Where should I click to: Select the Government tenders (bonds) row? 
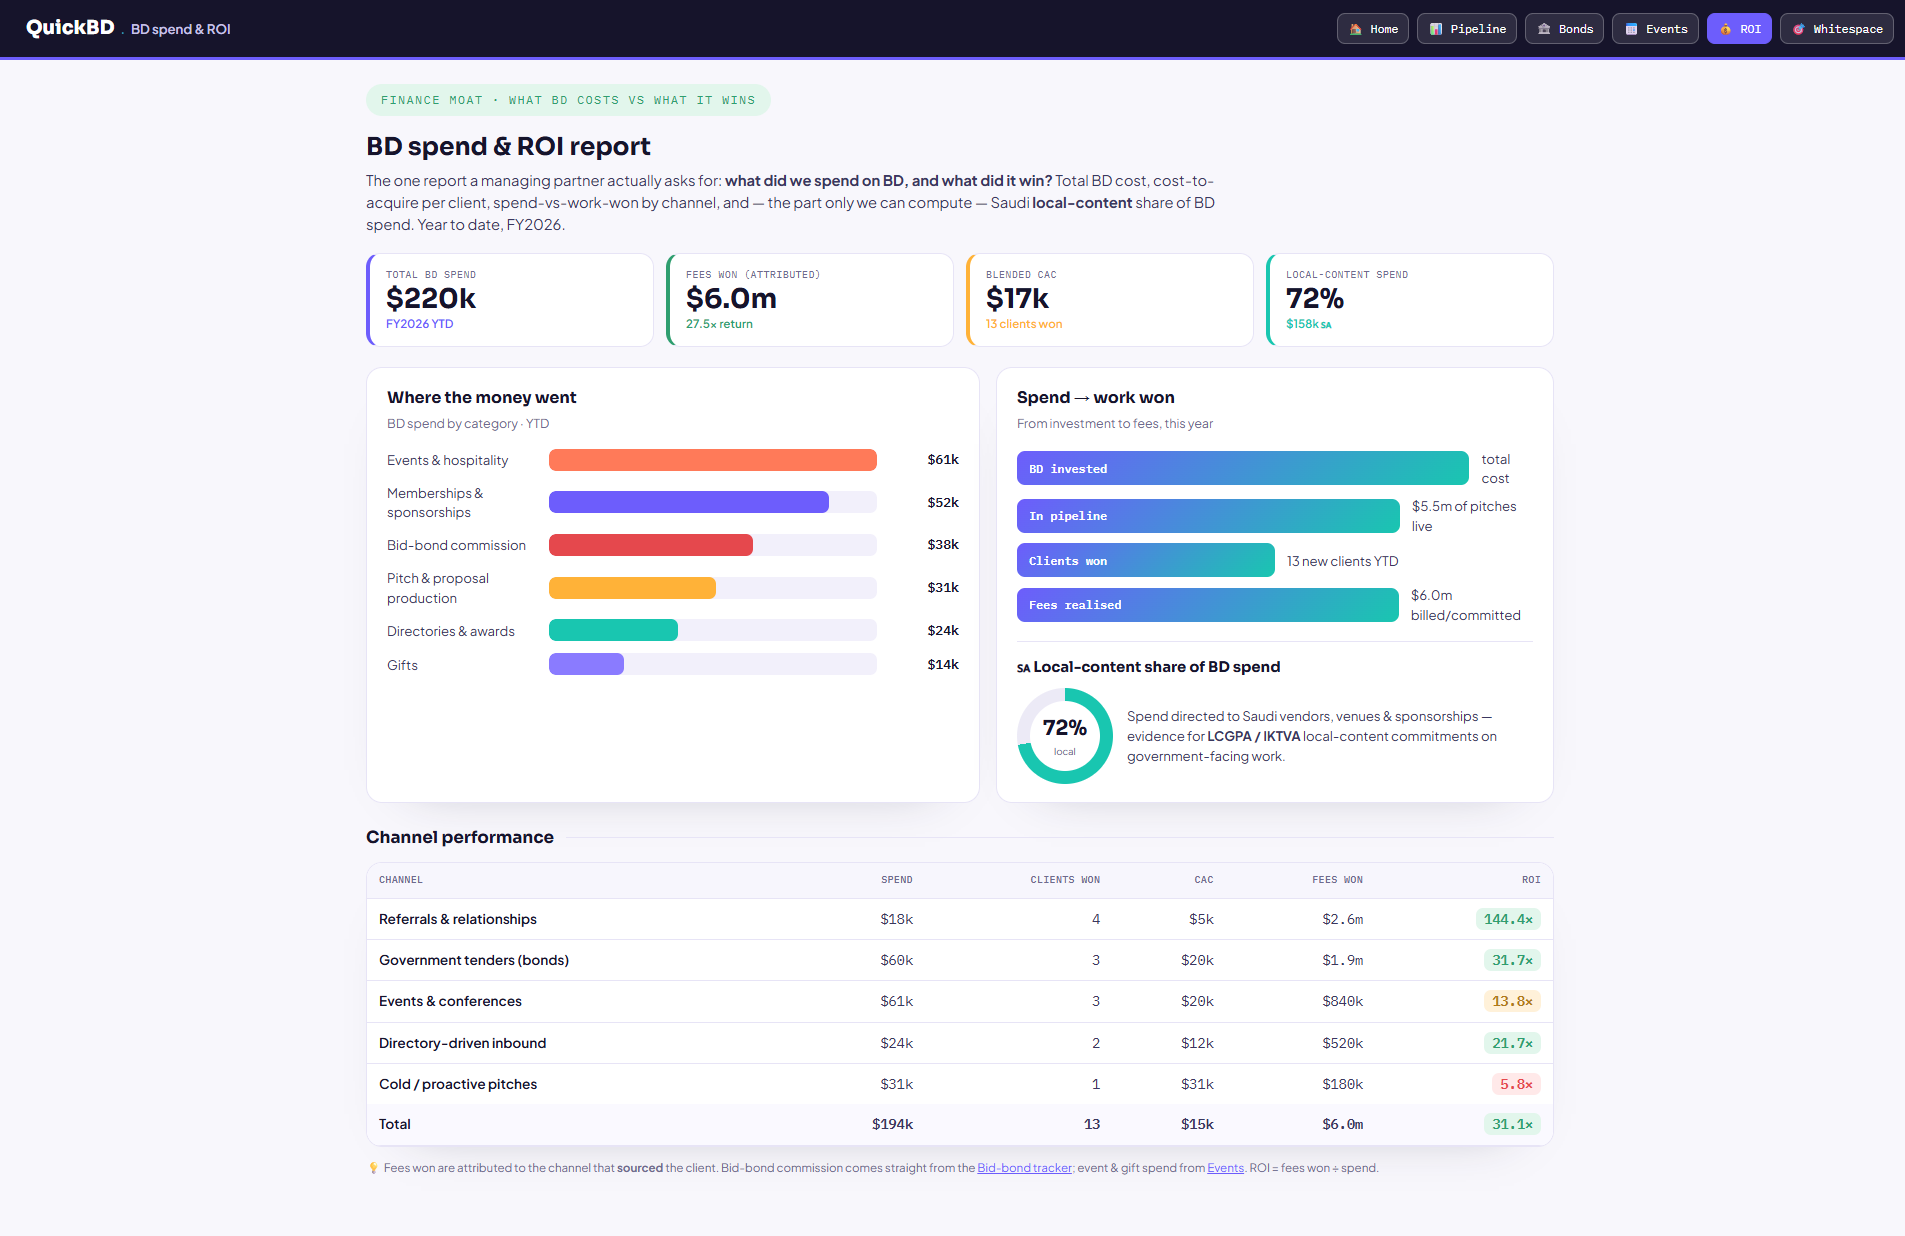[x=960, y=960]
